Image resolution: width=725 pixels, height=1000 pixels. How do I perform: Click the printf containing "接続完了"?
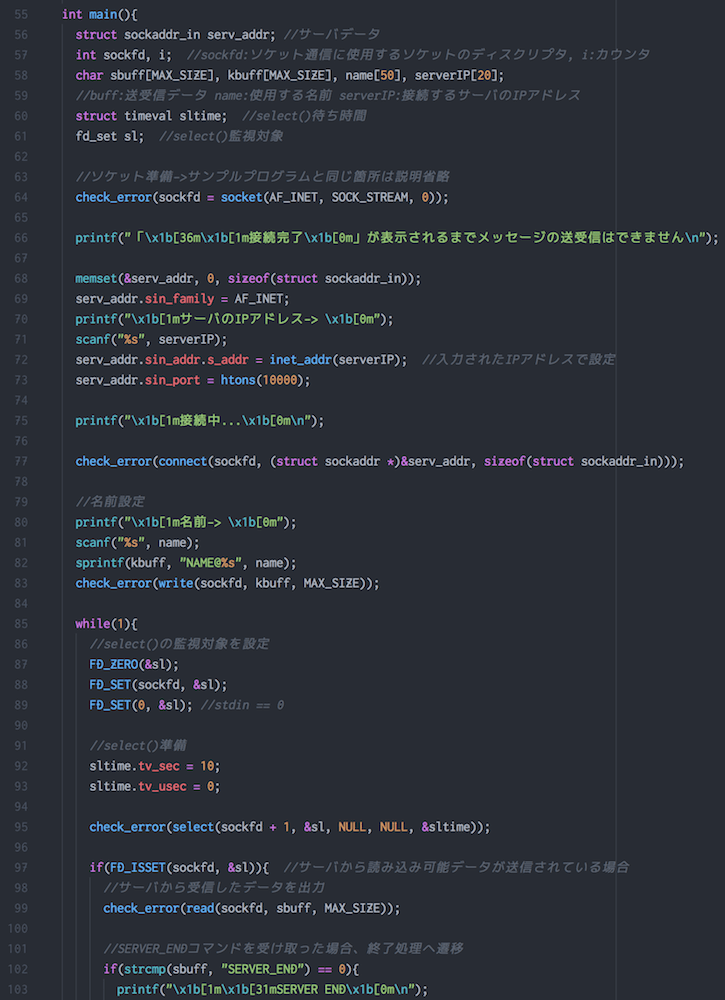click(x=397, y=238)
